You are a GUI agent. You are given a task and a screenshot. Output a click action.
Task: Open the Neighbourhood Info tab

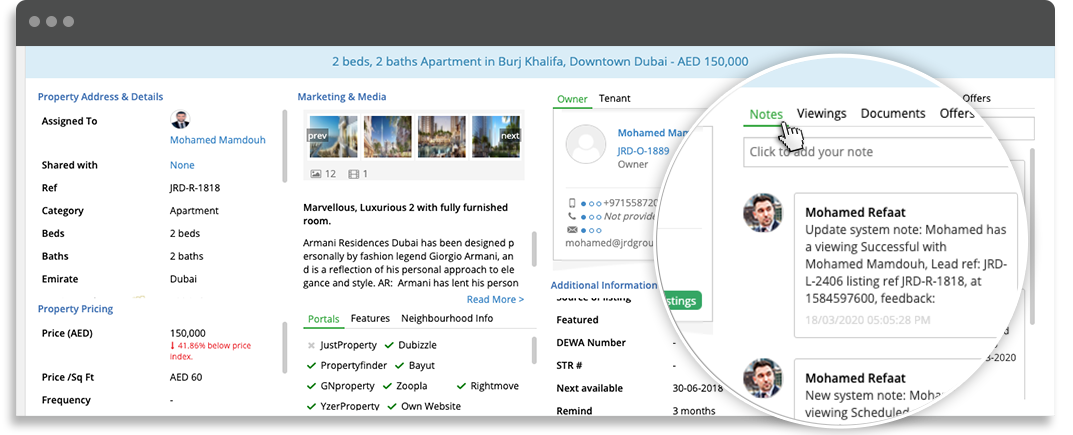447,318
